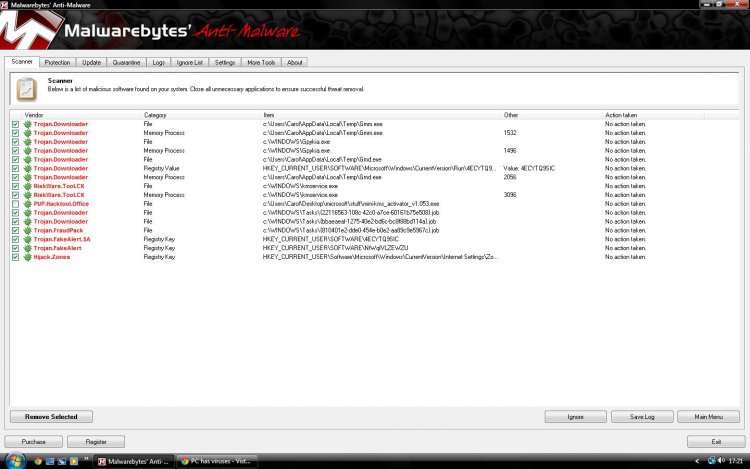Click bug icon of RiskWare.ToolCK File row
This screenshot has width=750, height=469.
pos(28,186)
